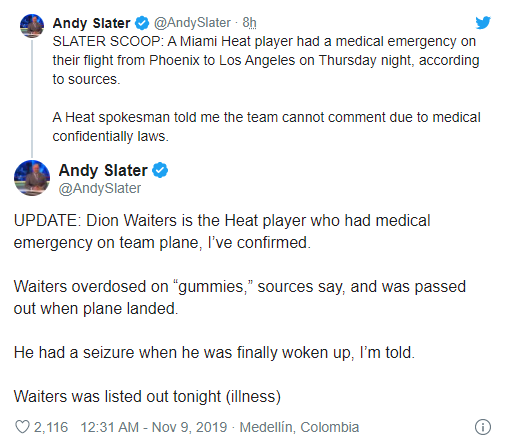Click the vertical thread line connecting tweets
The height and width of the screenshot is (446, 507).
(x=32, y=98)
